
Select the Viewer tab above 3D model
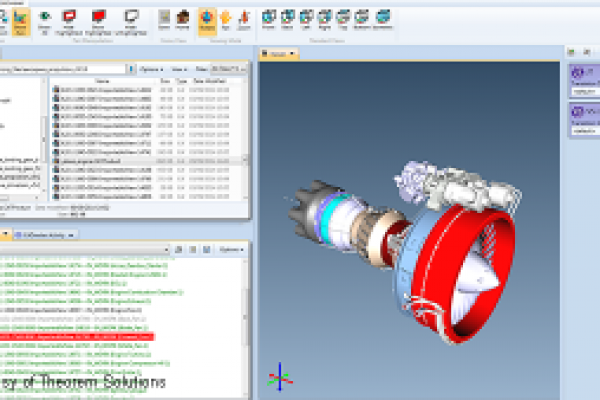[280, 54]
